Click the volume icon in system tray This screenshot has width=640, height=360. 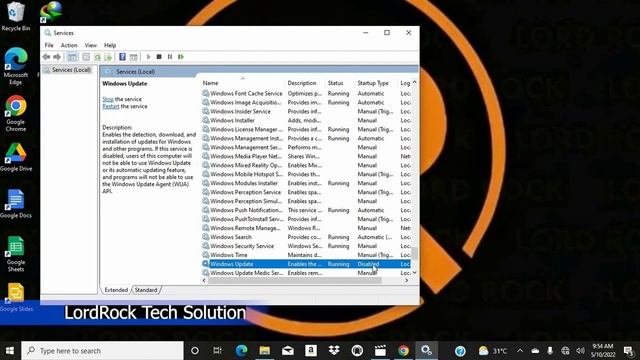click(x=580, y=351)
